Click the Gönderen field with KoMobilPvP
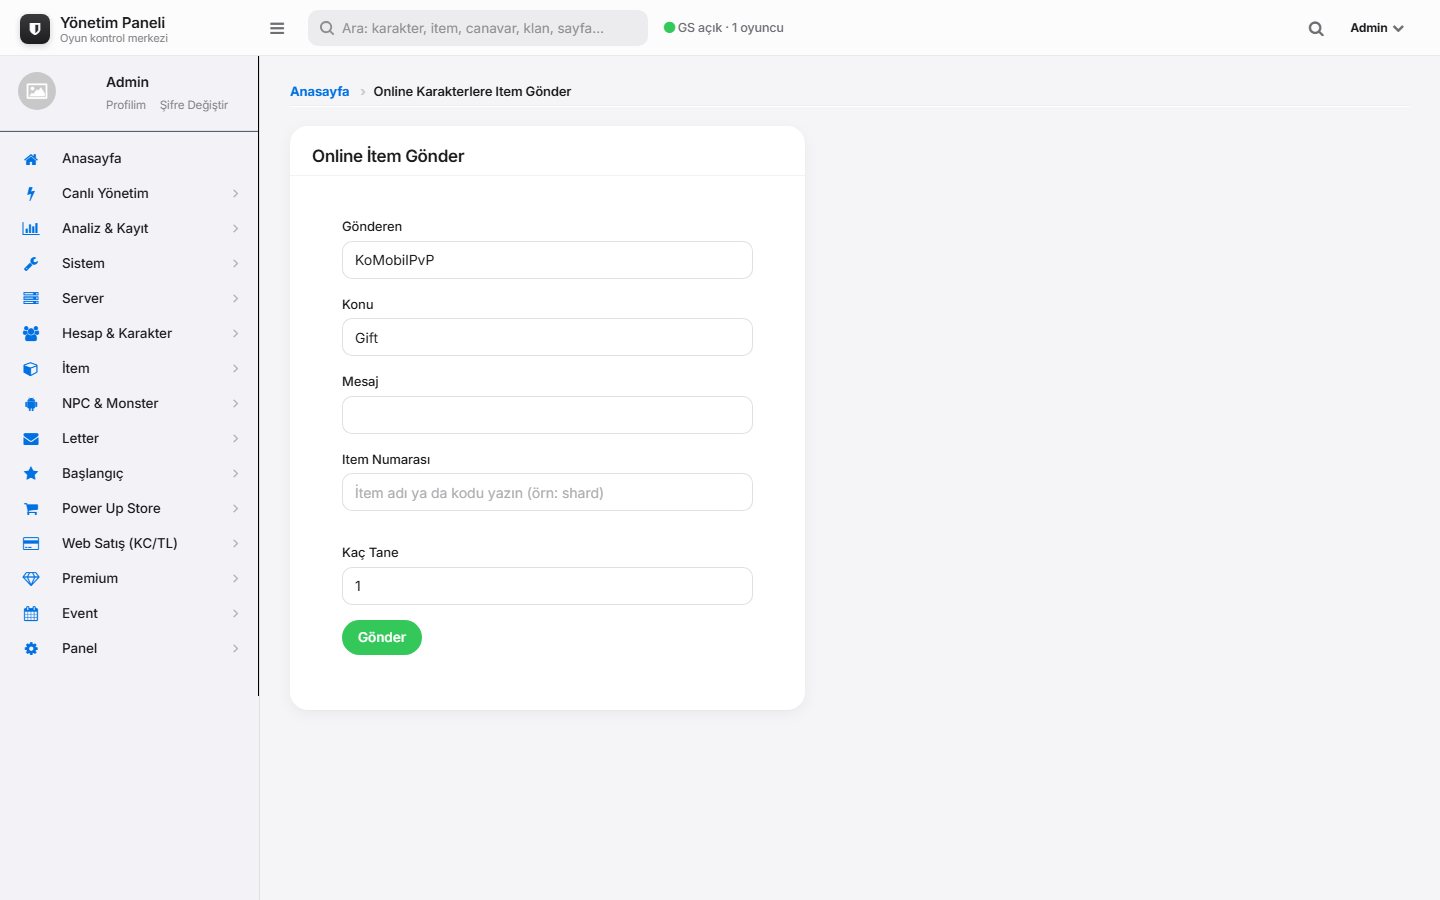The width and height of the screenshot is (1440, 900). coord(547,260)
